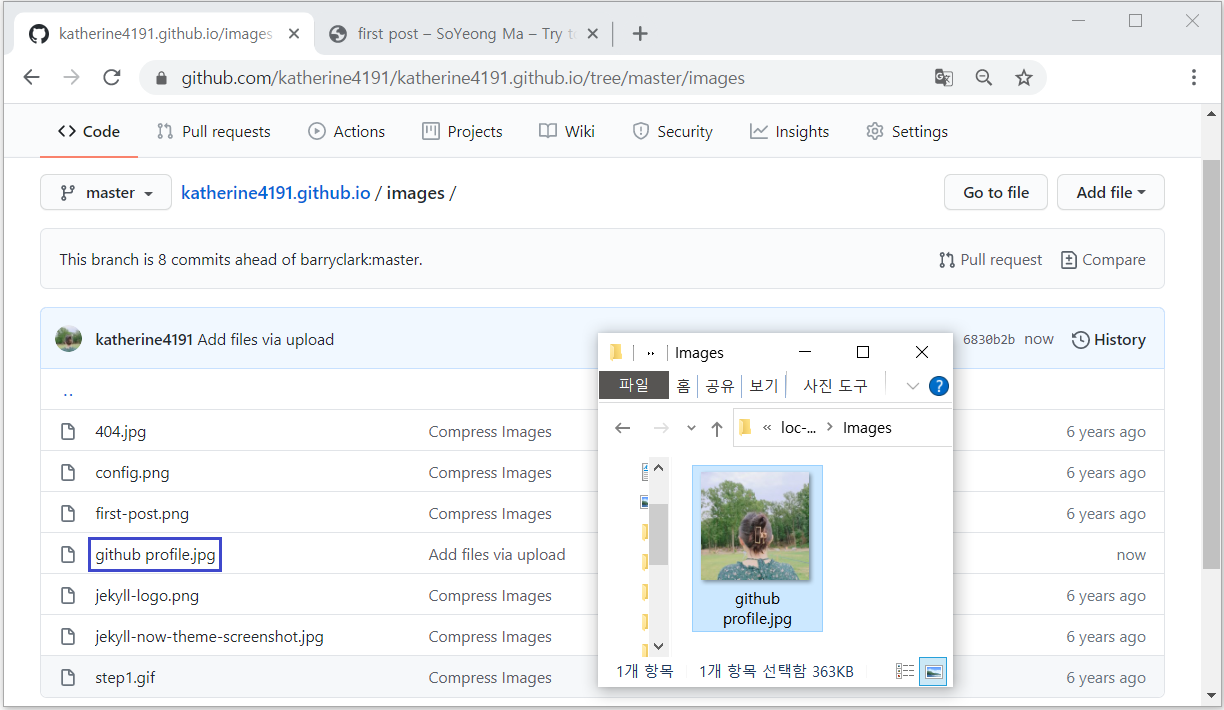Open jekyll-logo.png file
1224x710 pixels.
147,596
